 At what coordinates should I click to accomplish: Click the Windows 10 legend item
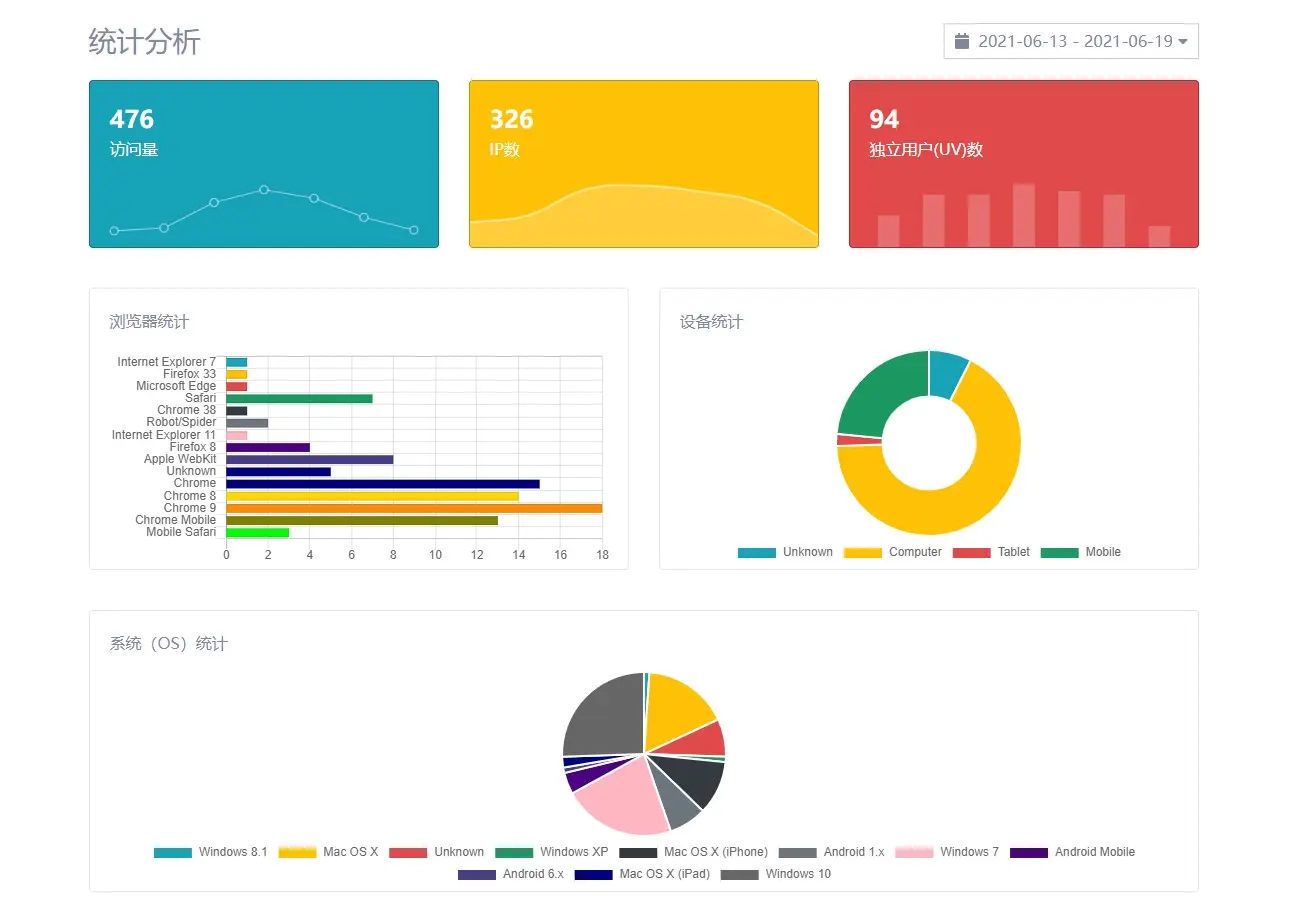pos(775,874)
